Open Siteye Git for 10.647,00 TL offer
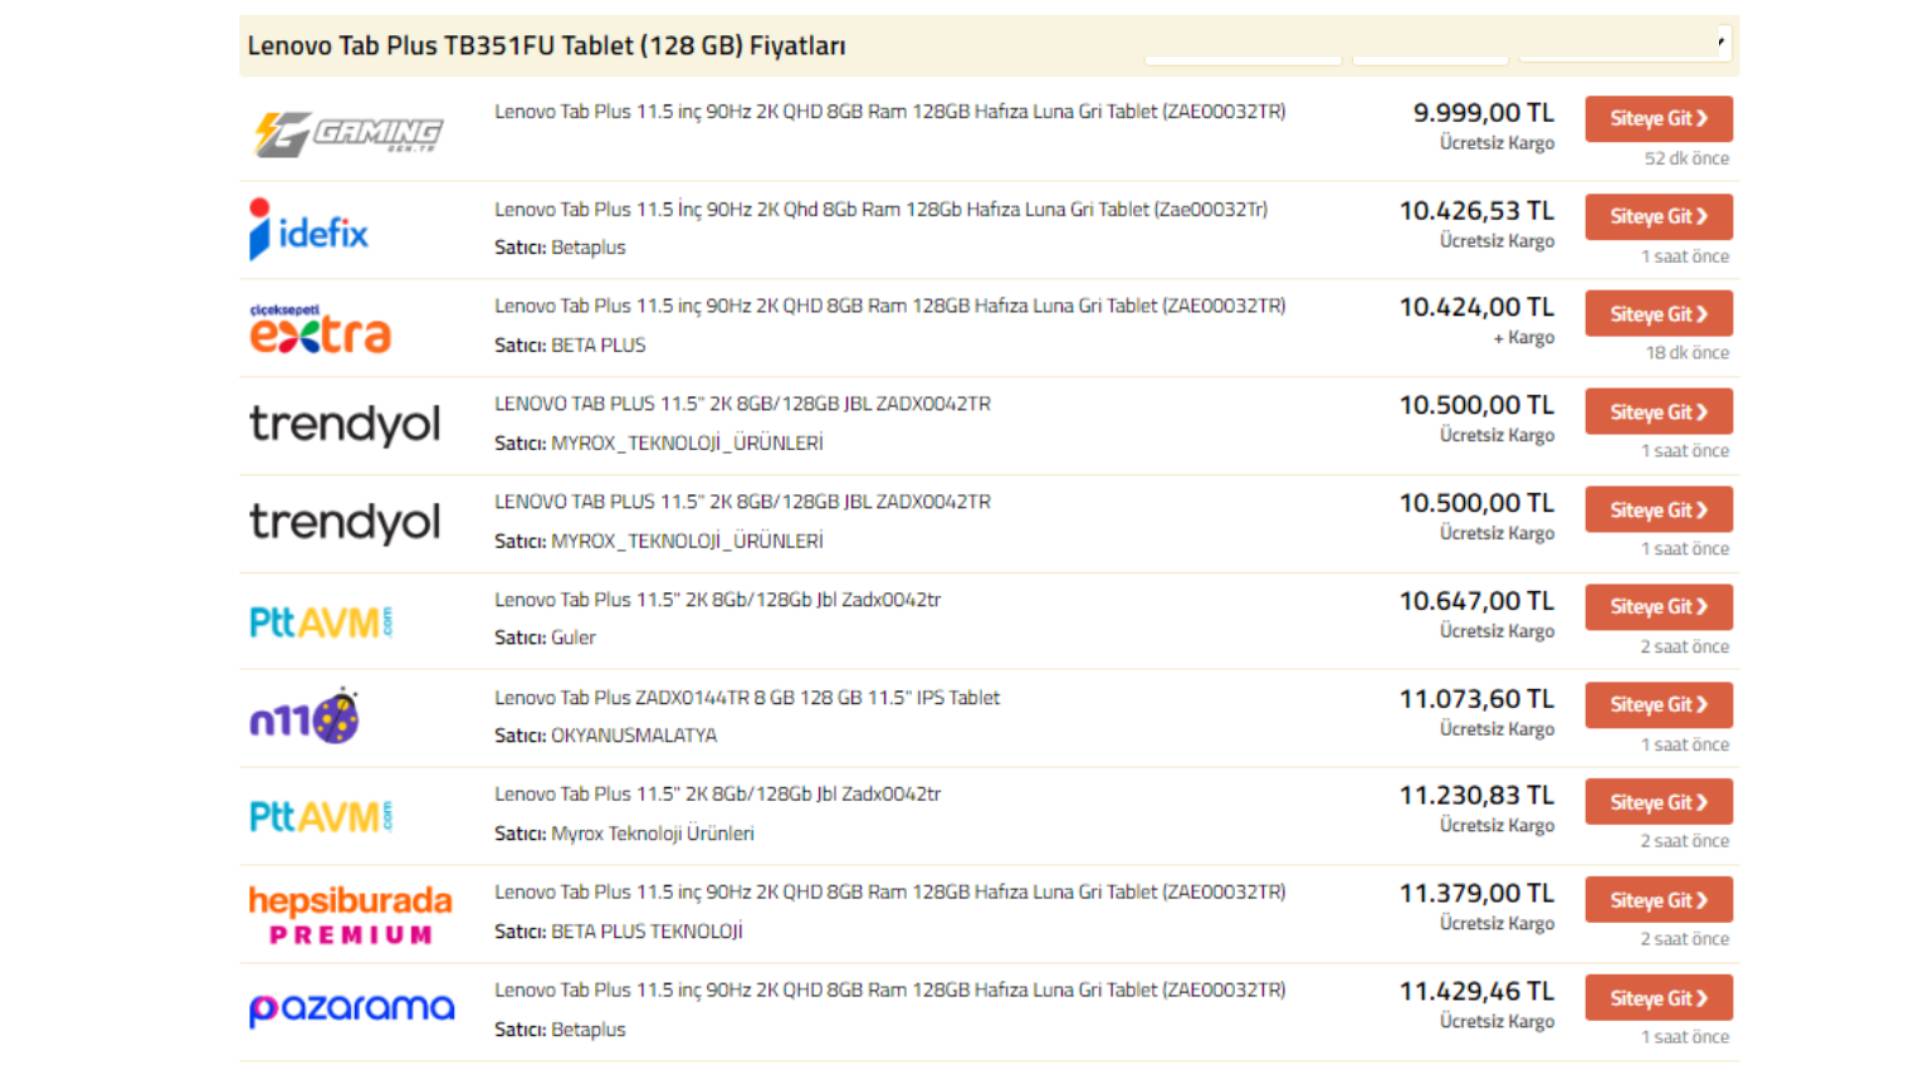This screenshot has height=1080, width=1920. tap(1659, 607)
